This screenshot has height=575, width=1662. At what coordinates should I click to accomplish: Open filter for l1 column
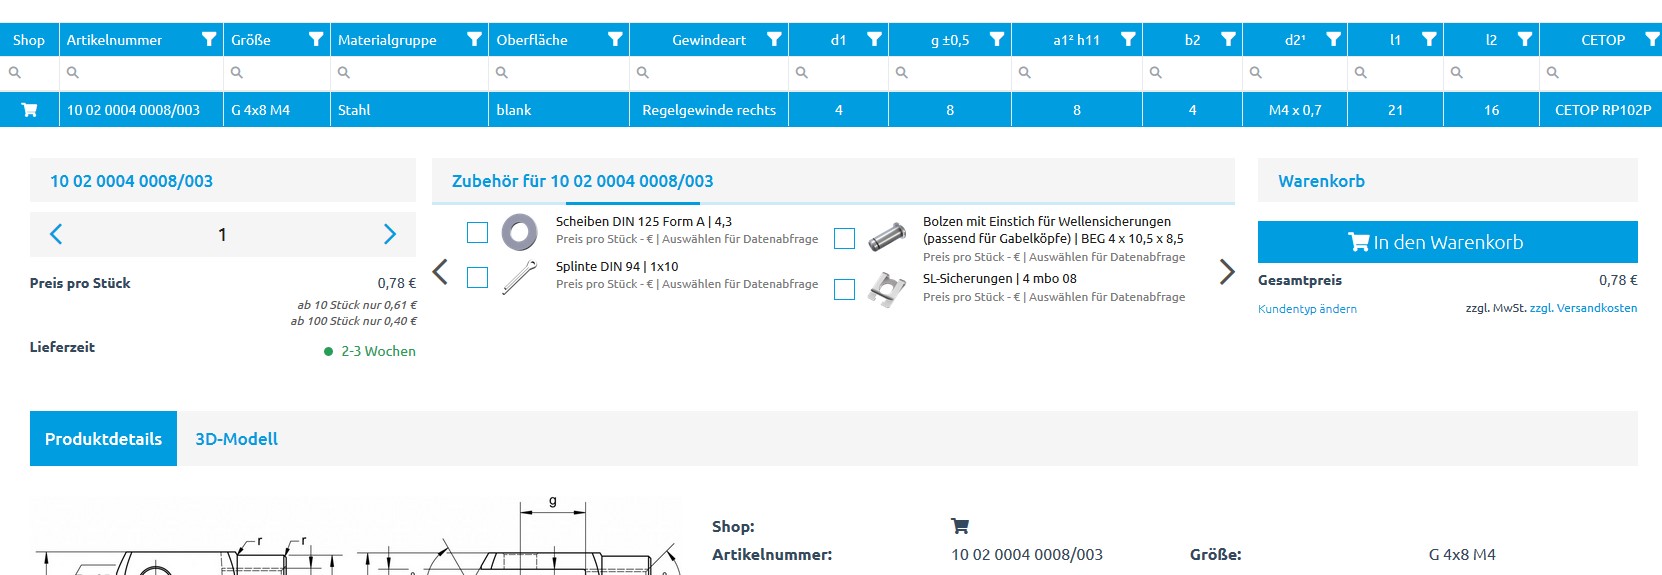click(x=1429, y=40)
